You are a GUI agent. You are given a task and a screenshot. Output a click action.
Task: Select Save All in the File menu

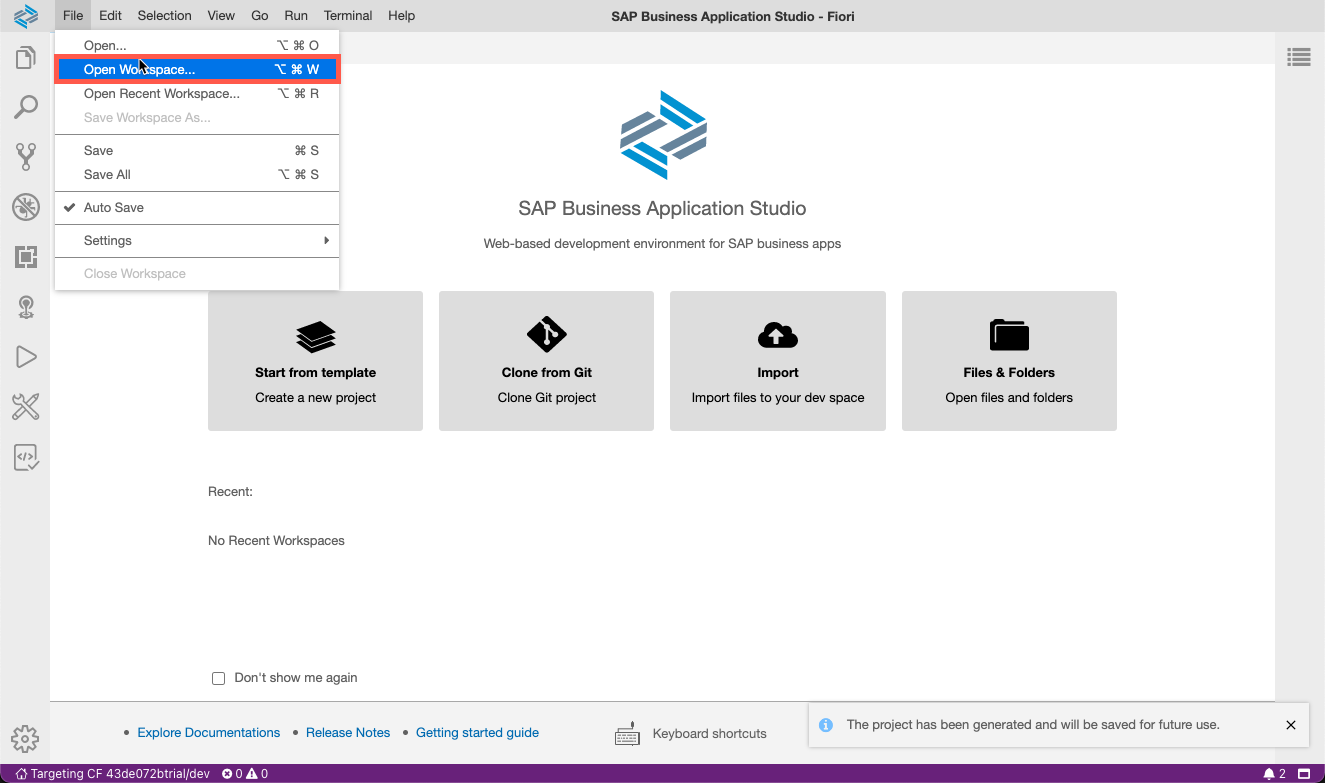(197, 175)
